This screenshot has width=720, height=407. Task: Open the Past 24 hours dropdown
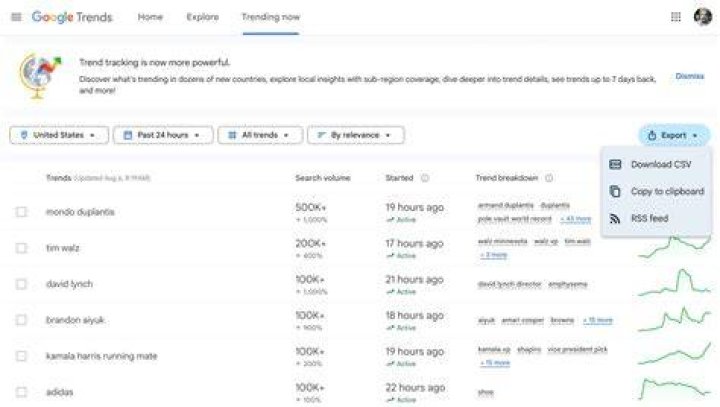163,135
